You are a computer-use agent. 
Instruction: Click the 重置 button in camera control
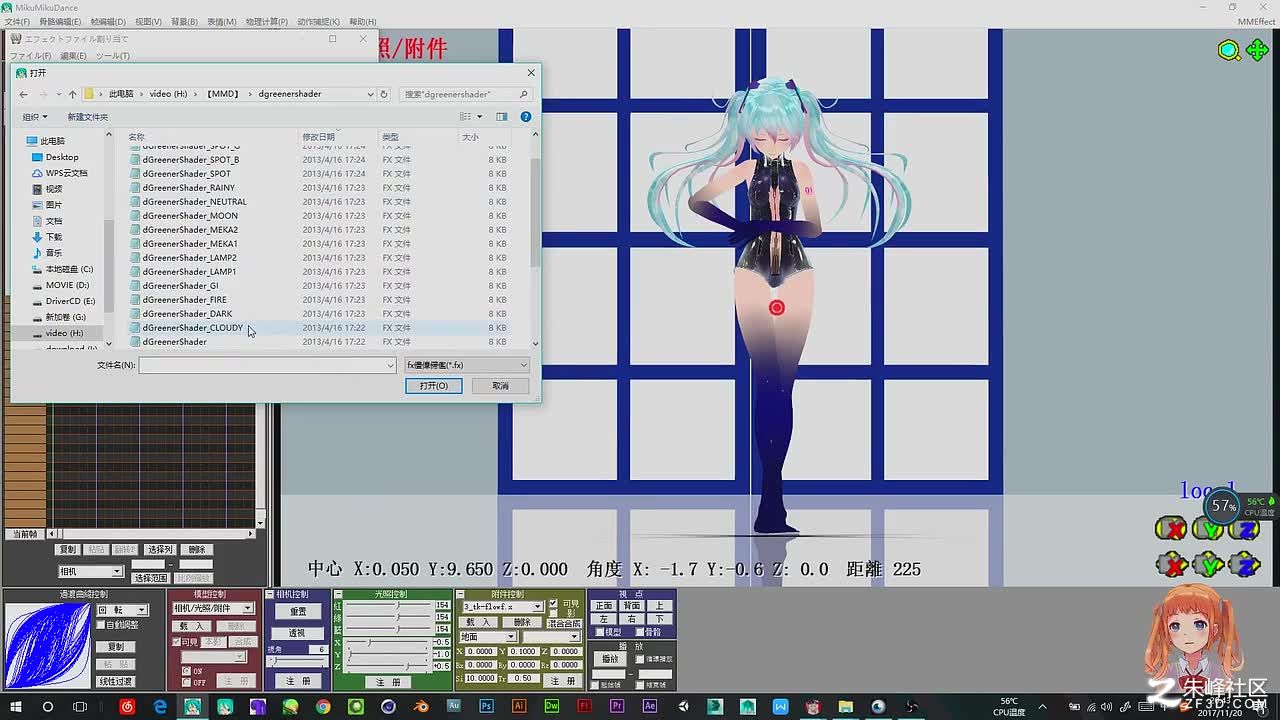click(298, 611)
